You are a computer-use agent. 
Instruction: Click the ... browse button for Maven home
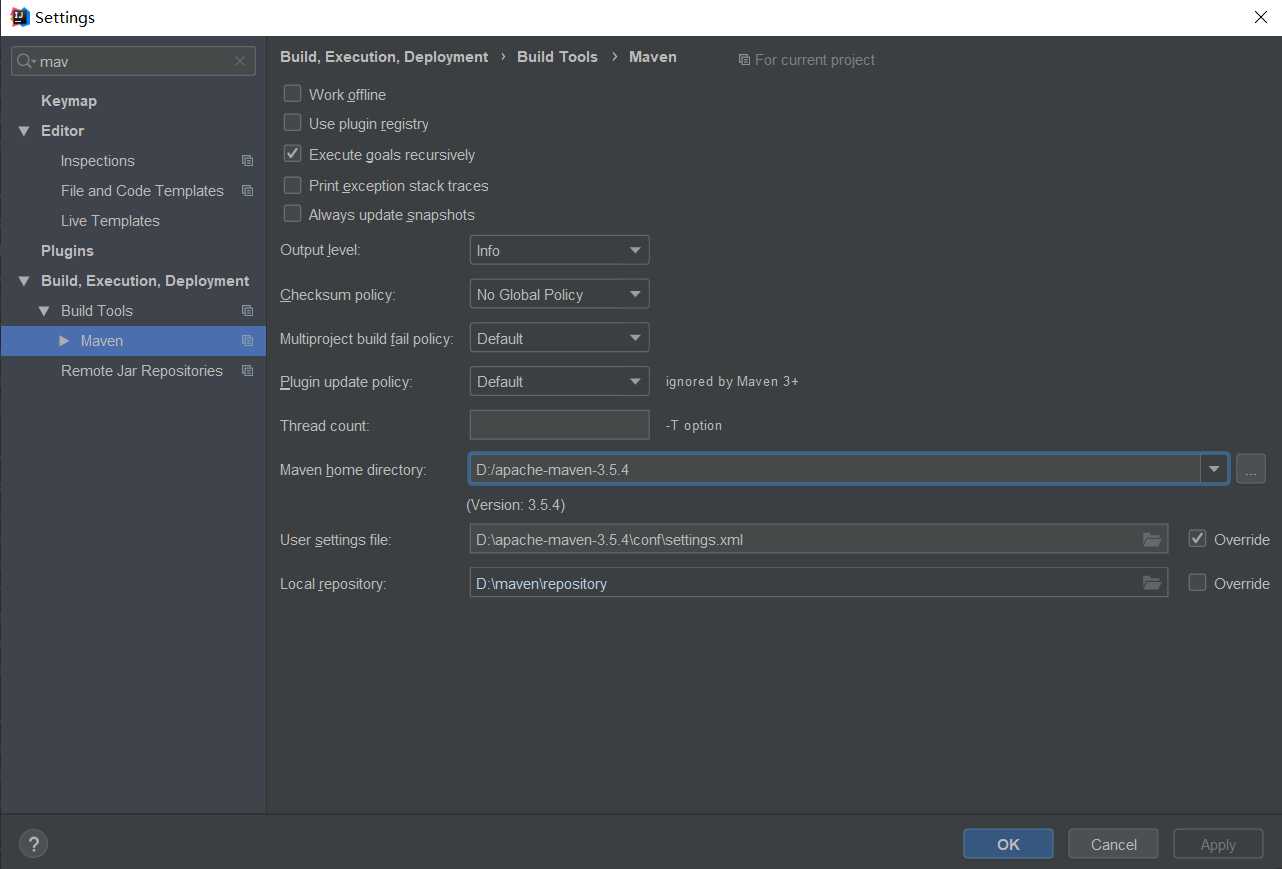[1250, 468]
